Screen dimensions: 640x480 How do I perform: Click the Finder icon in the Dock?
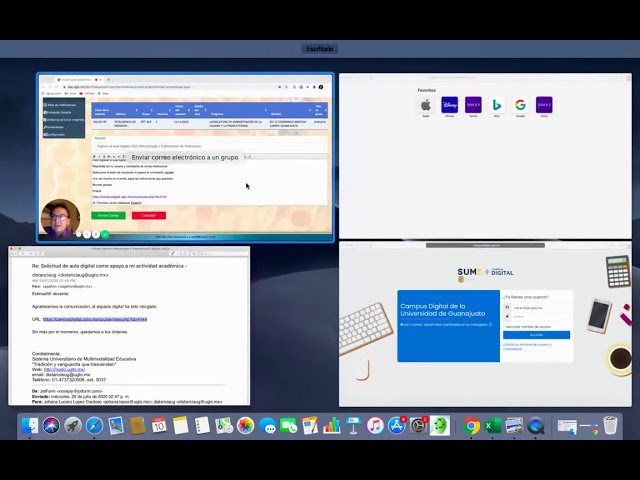coord(29,426)
